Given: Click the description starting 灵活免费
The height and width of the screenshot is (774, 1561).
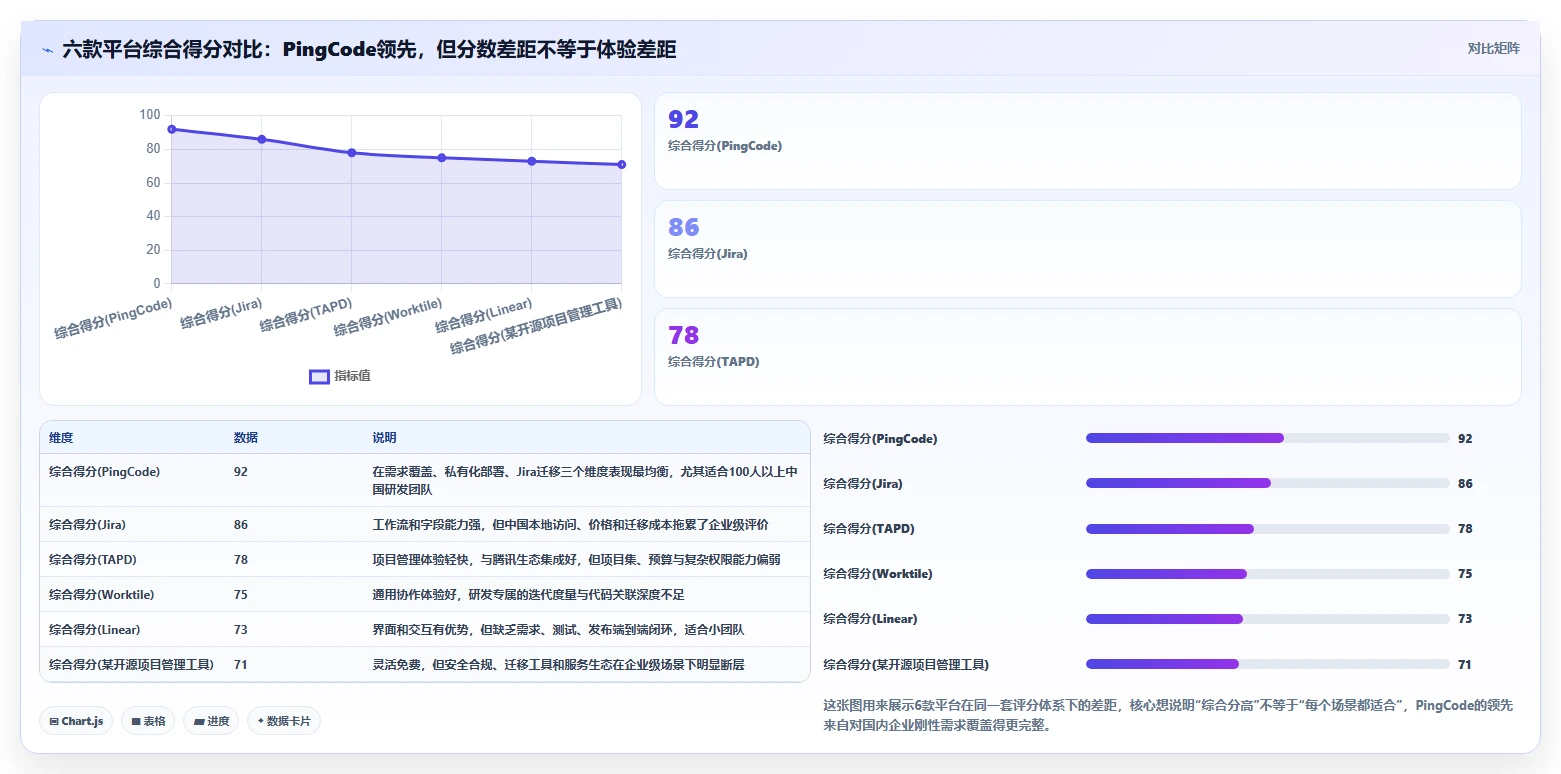Looking at the screenshot, I should click(x=558, y=664).
